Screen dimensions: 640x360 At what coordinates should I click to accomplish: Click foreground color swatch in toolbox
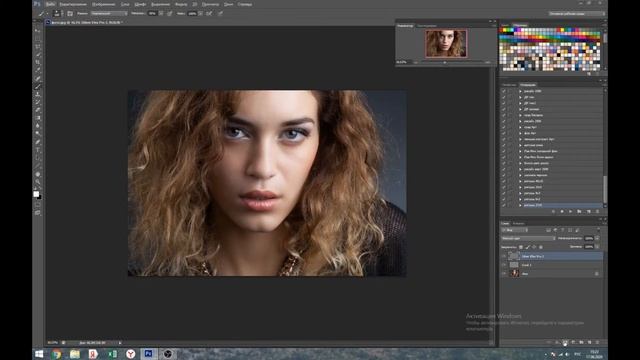[36, 194]
